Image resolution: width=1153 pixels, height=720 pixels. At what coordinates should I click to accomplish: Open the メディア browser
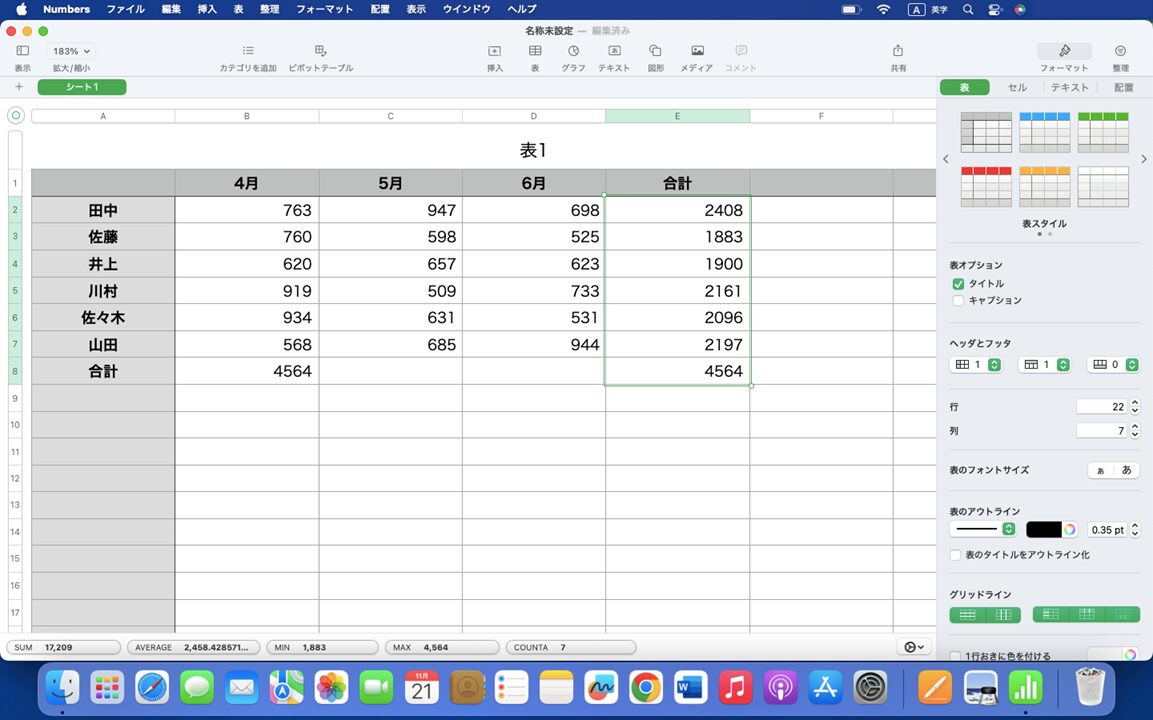coord(696,56)
